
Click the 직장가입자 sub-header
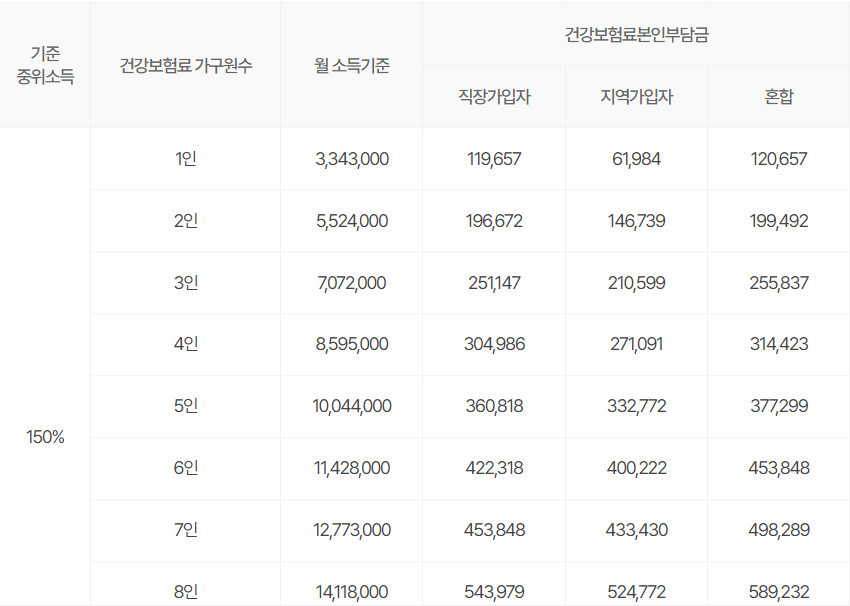pos(494,97)
